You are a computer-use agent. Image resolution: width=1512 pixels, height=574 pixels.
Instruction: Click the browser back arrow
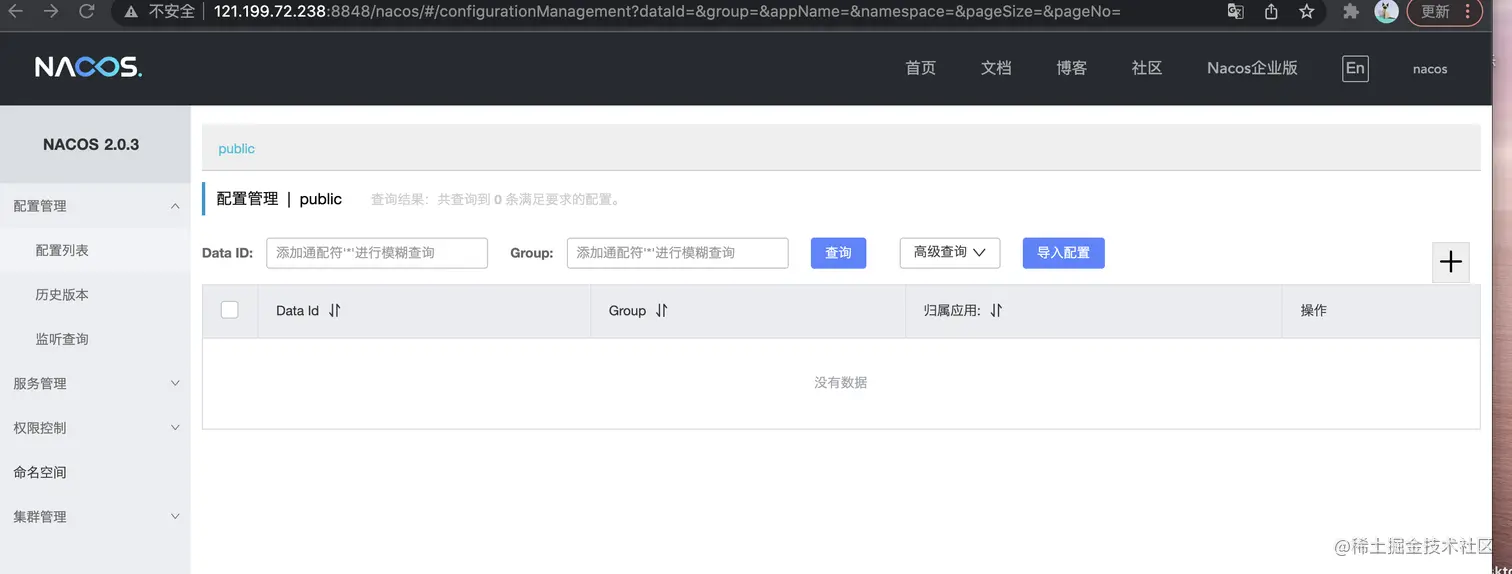pos(16,11)
